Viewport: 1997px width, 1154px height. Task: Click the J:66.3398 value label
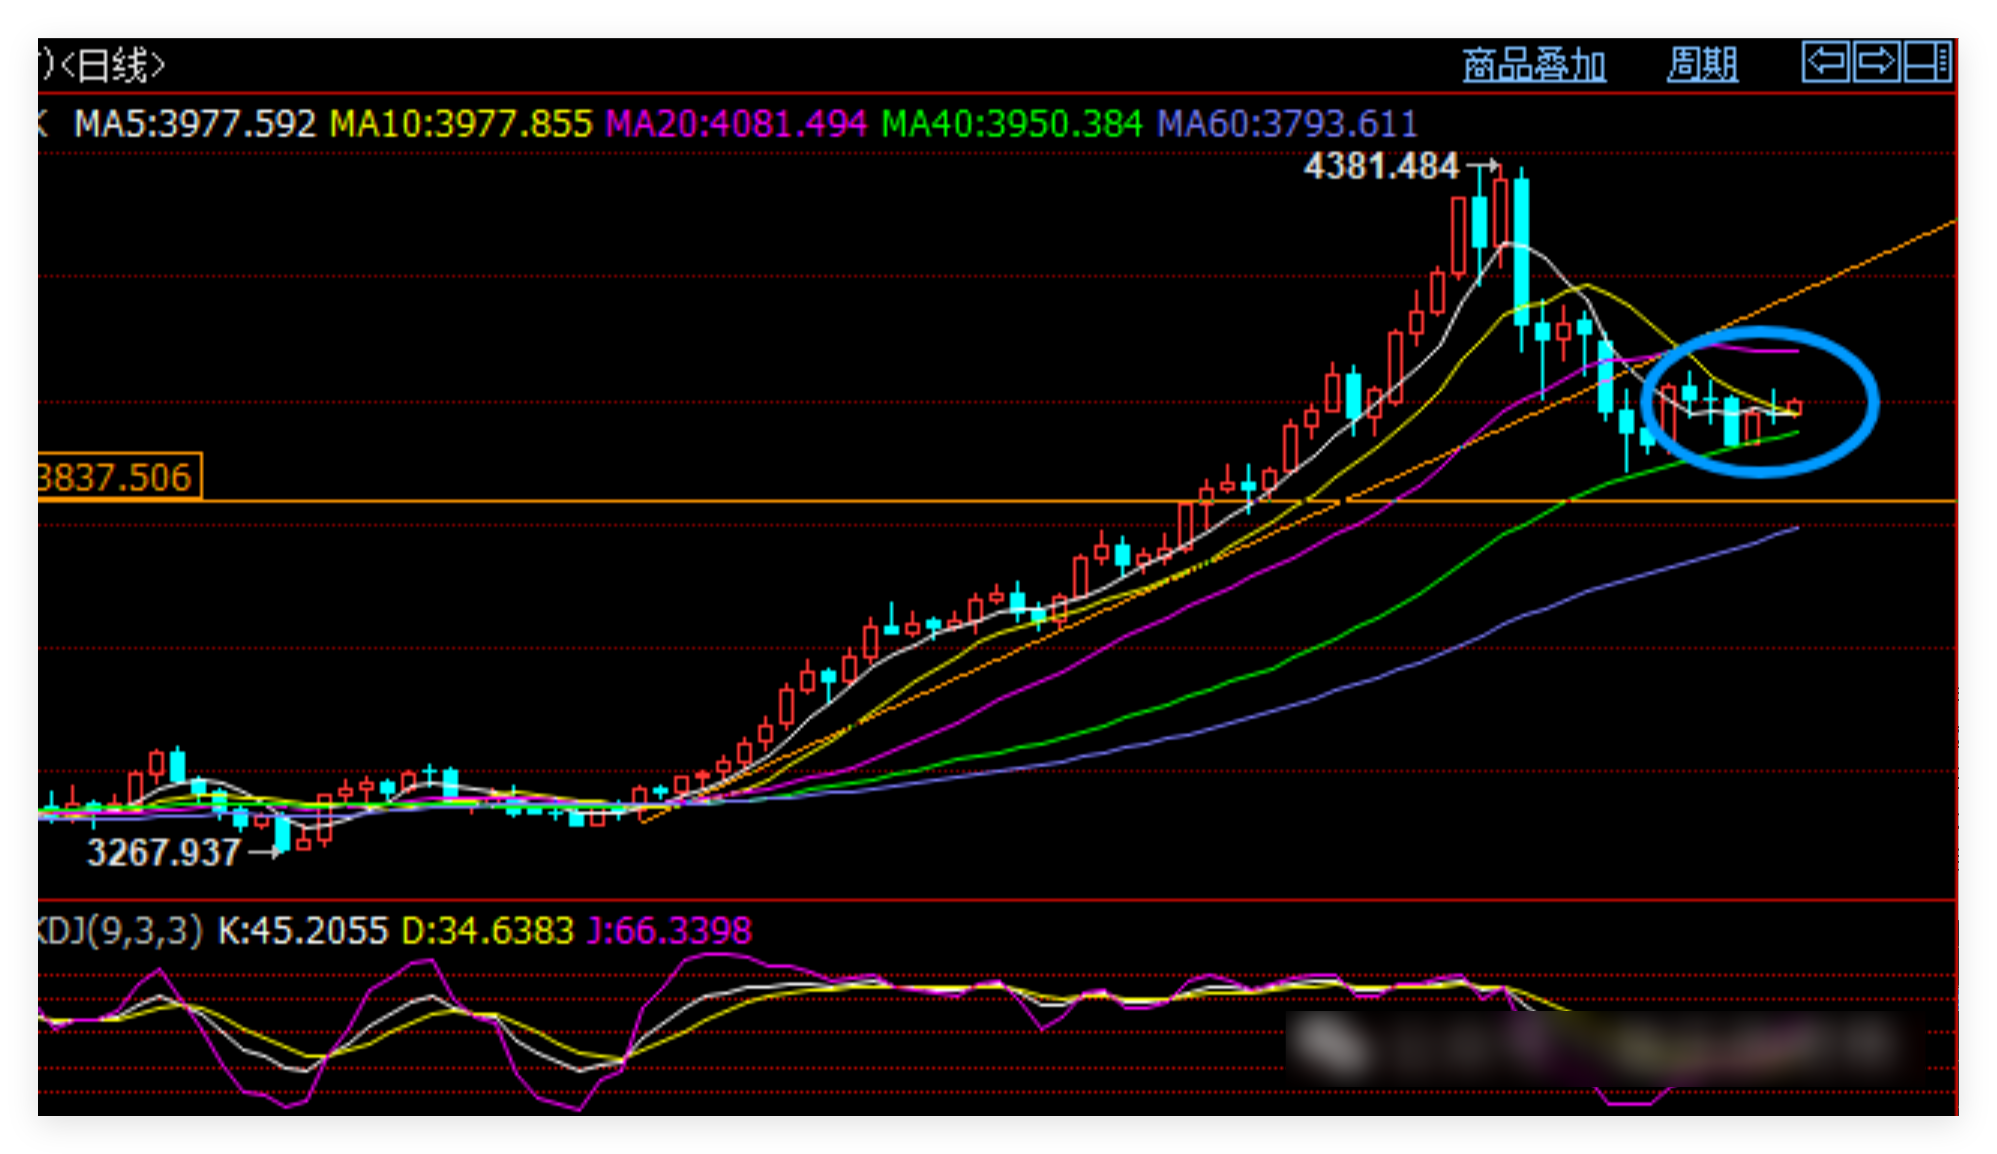669,931
